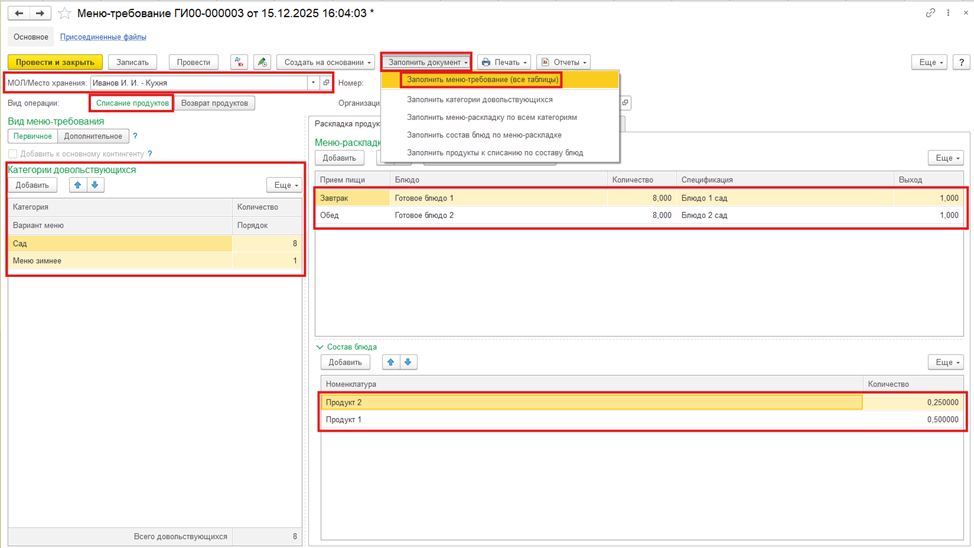Select the Обед meal cell
This screenshot has height=548, width=974.
tap(352, 216)
